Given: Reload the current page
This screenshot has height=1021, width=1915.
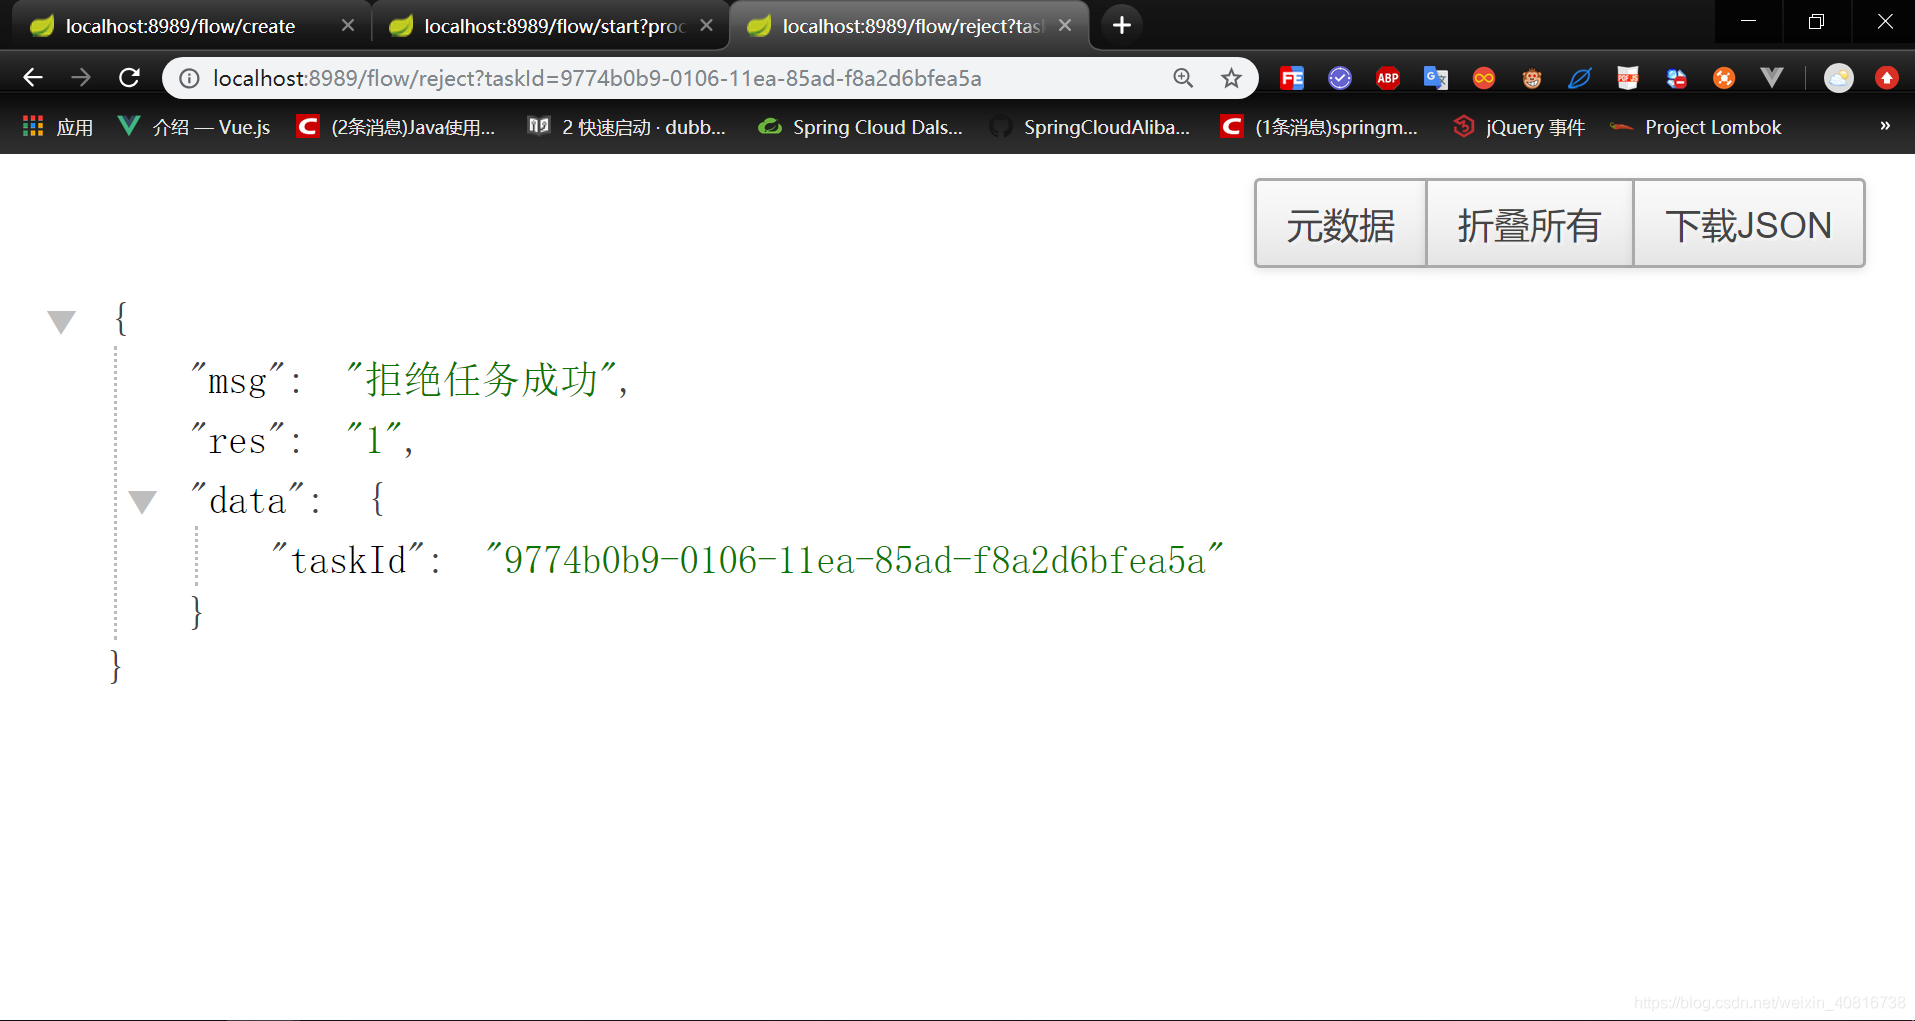Looking at the screenshot, I should pyautogui.click(x=129, y=78).
